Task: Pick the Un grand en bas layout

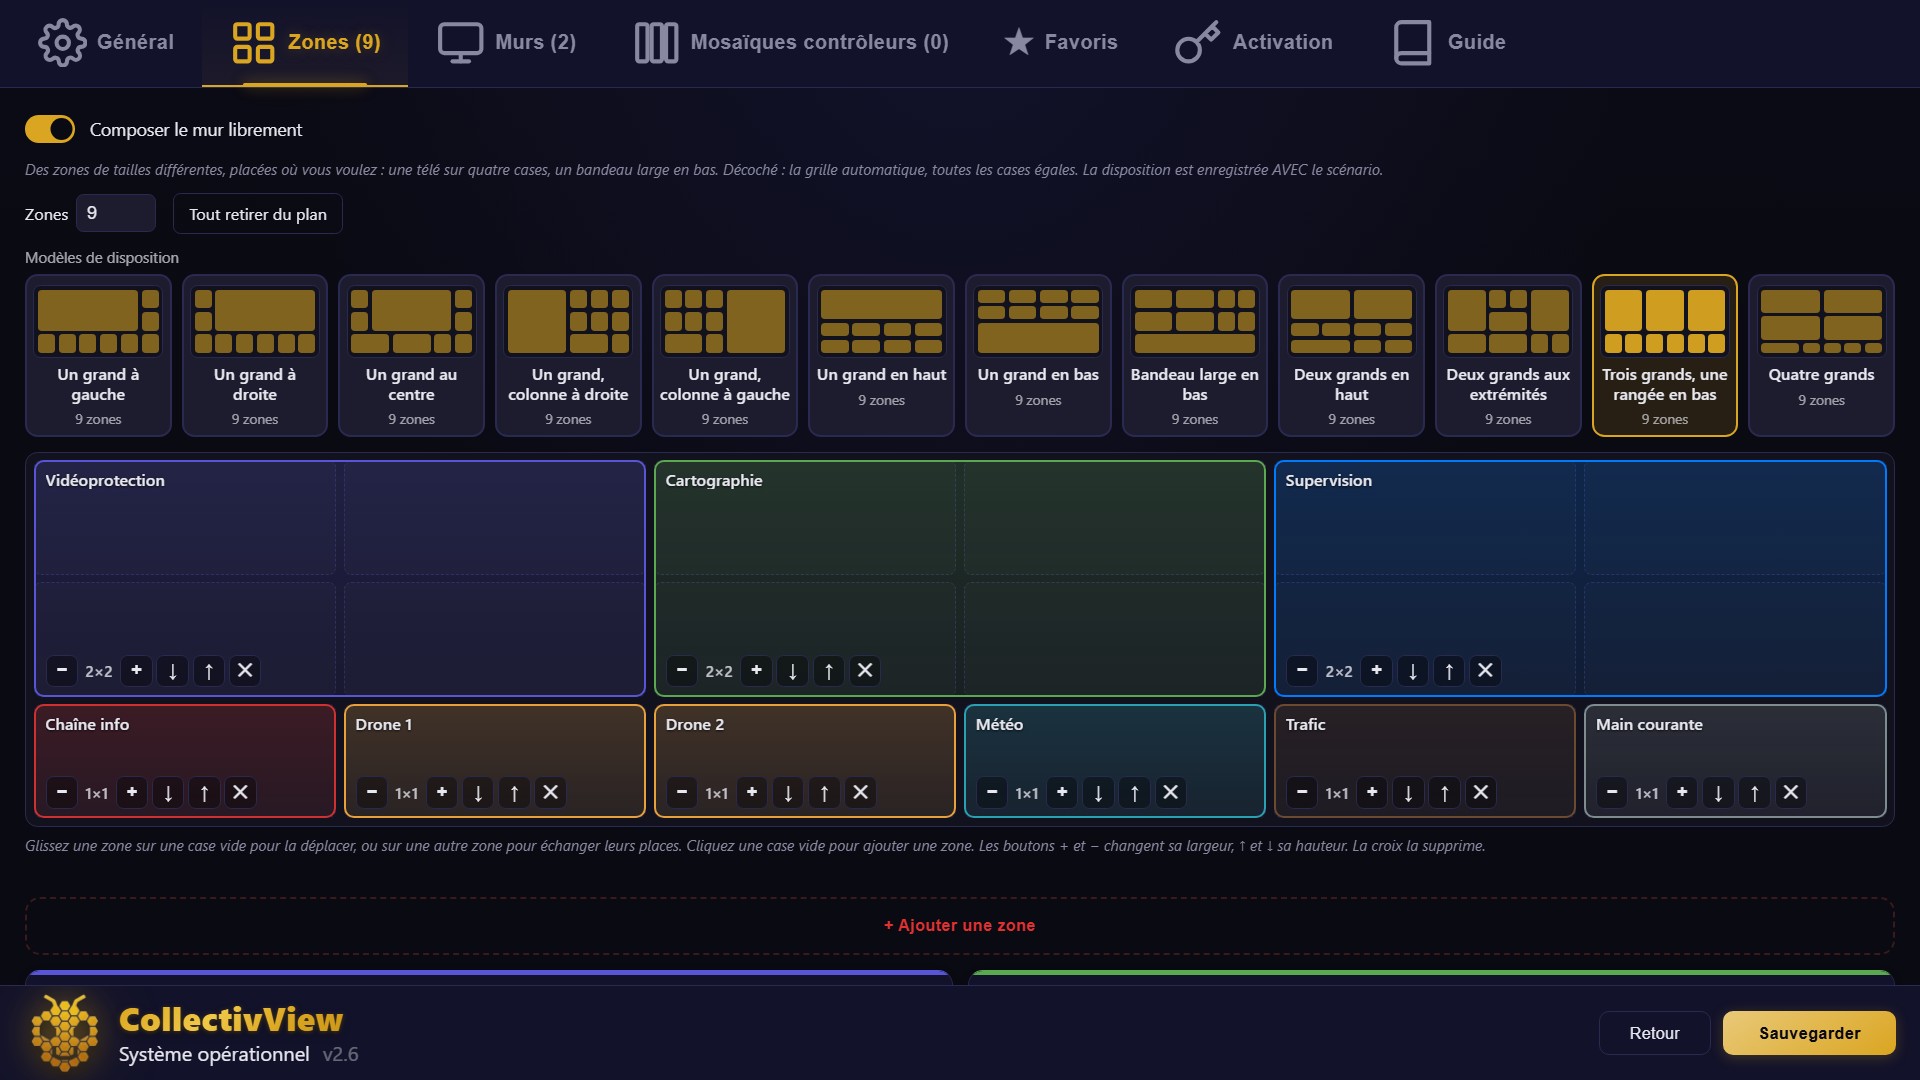Action: coord(1038,356)
